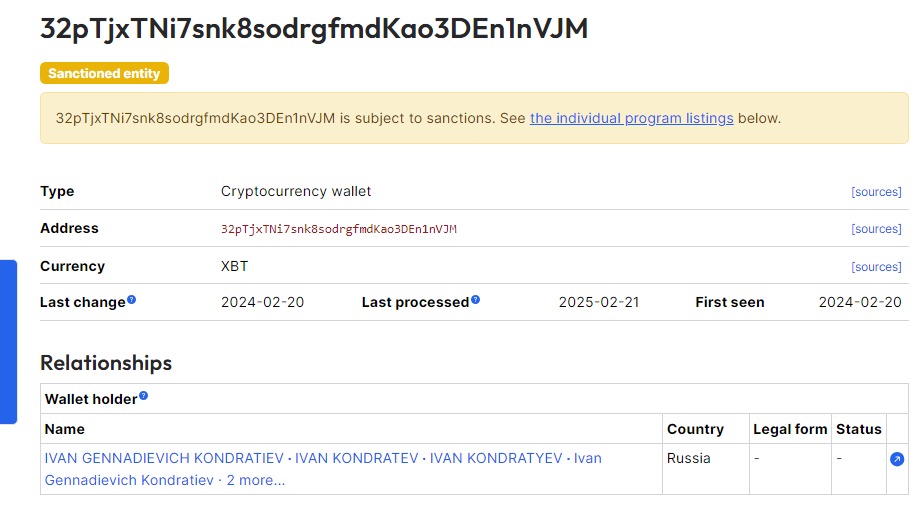Click the Last change help icon
Image resolution: width=916 pixels, height=508 pixels.
coord(131,300)
